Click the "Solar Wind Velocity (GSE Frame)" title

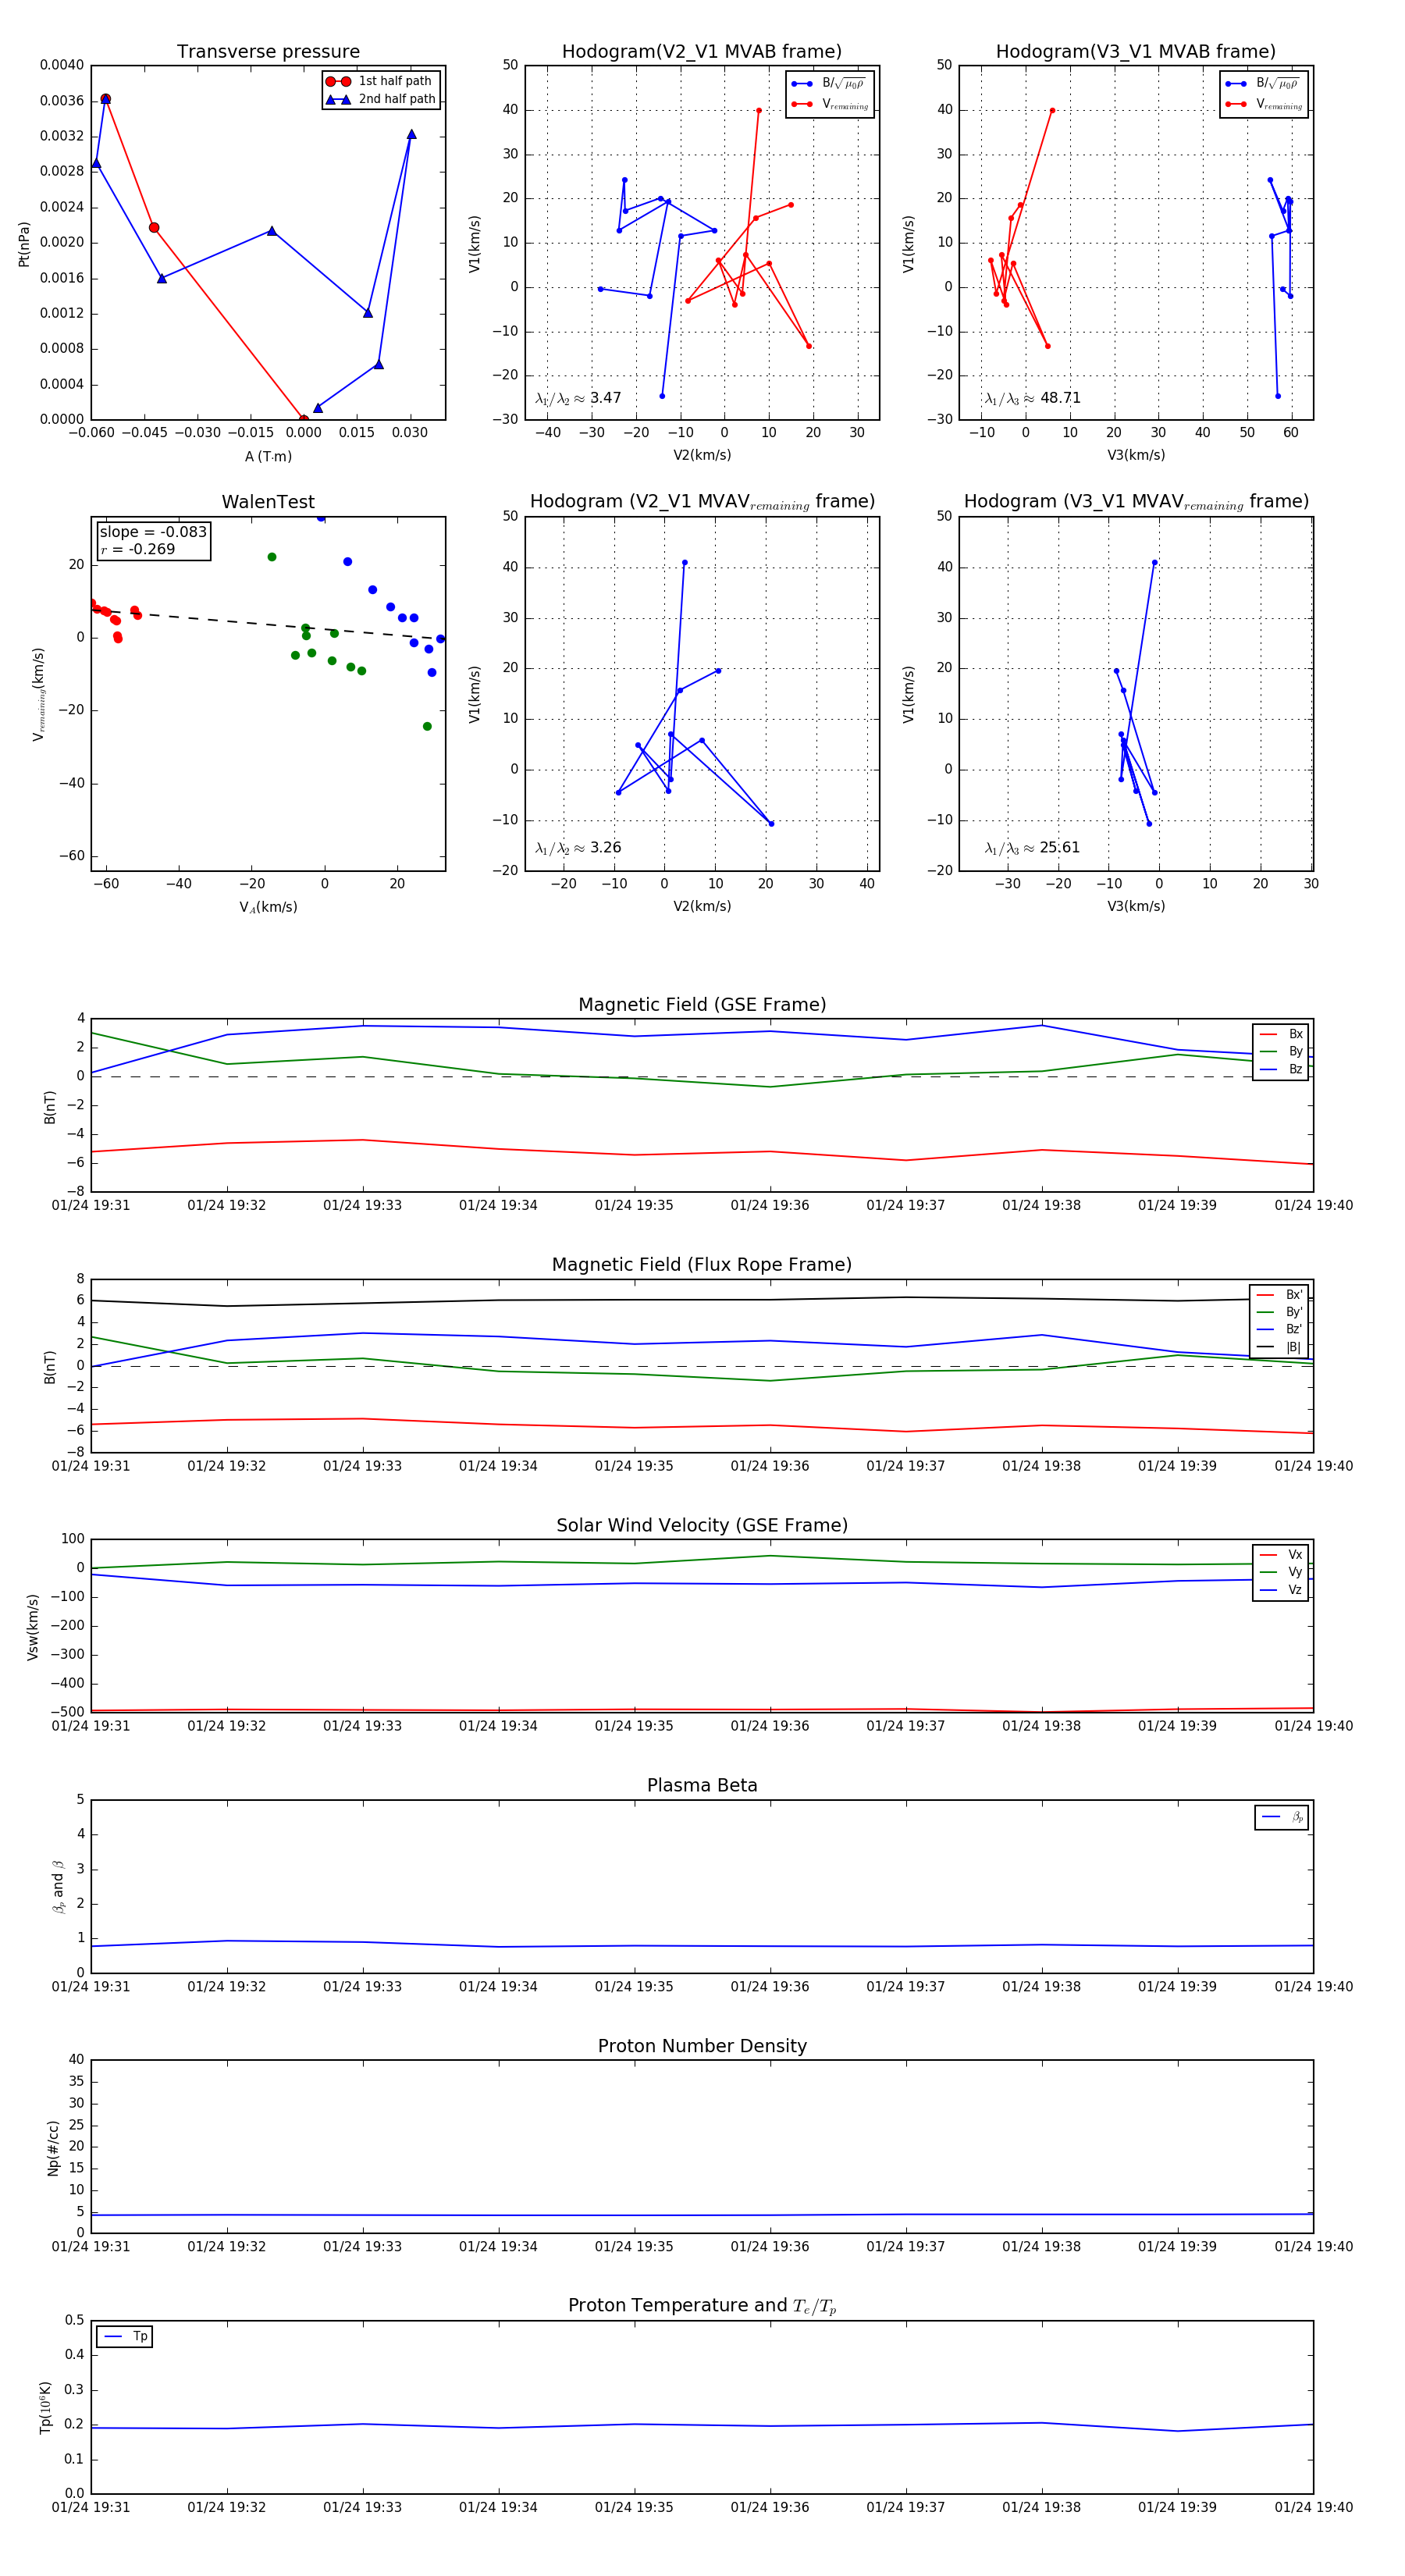click(702, 1525)
